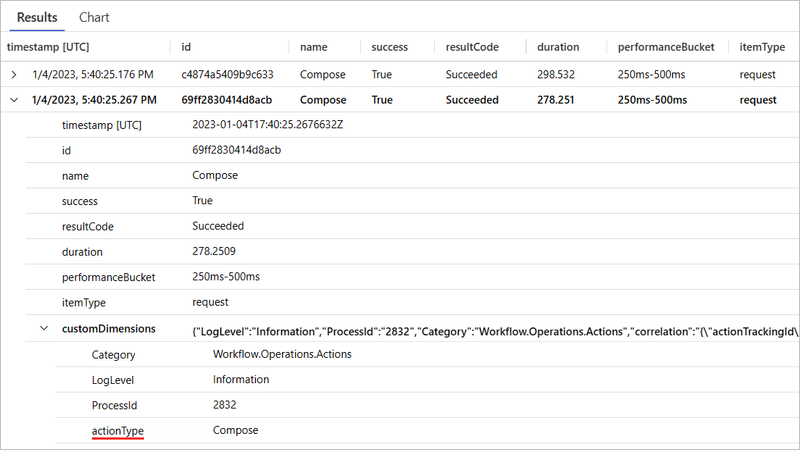Click the resultCode column header
The width and height of the screenshot is (800, 450).
pos(472,47)
